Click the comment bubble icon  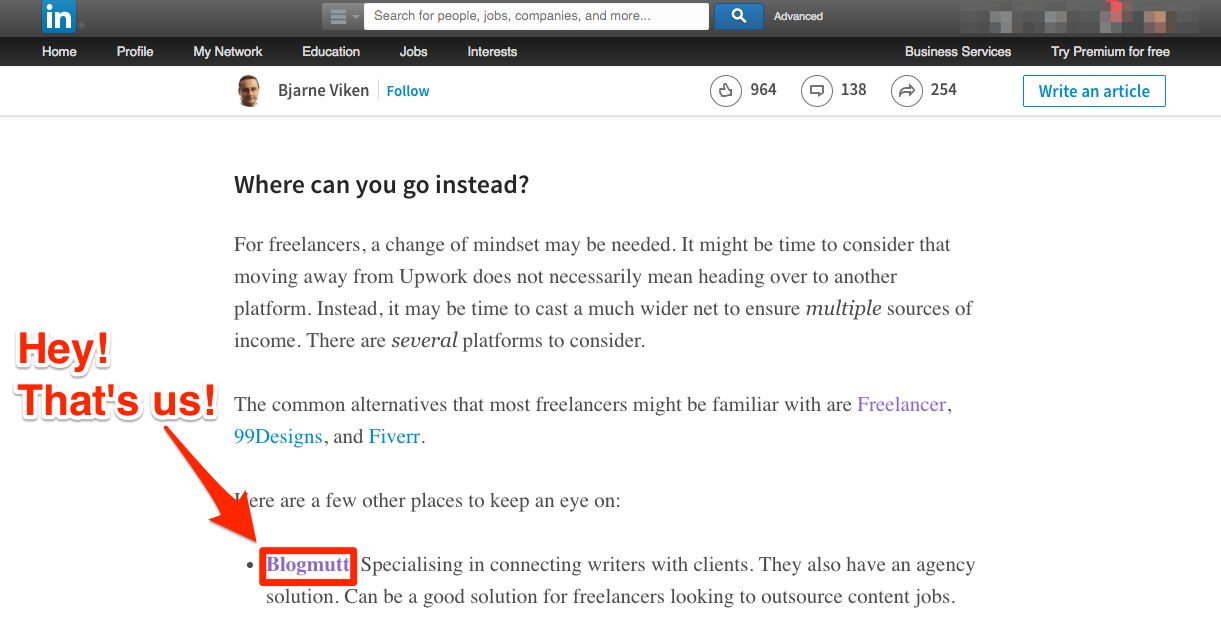click(816, 91)
